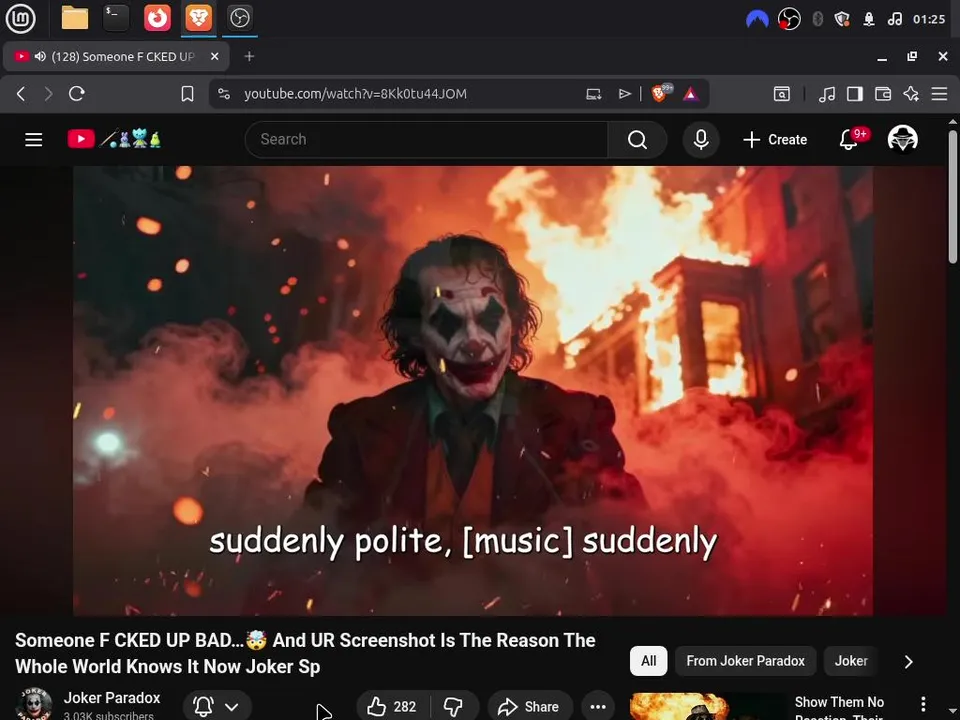Click the blue VPN tray icon
This screenshot has width=960, height=720.
(x=757, y=20)
